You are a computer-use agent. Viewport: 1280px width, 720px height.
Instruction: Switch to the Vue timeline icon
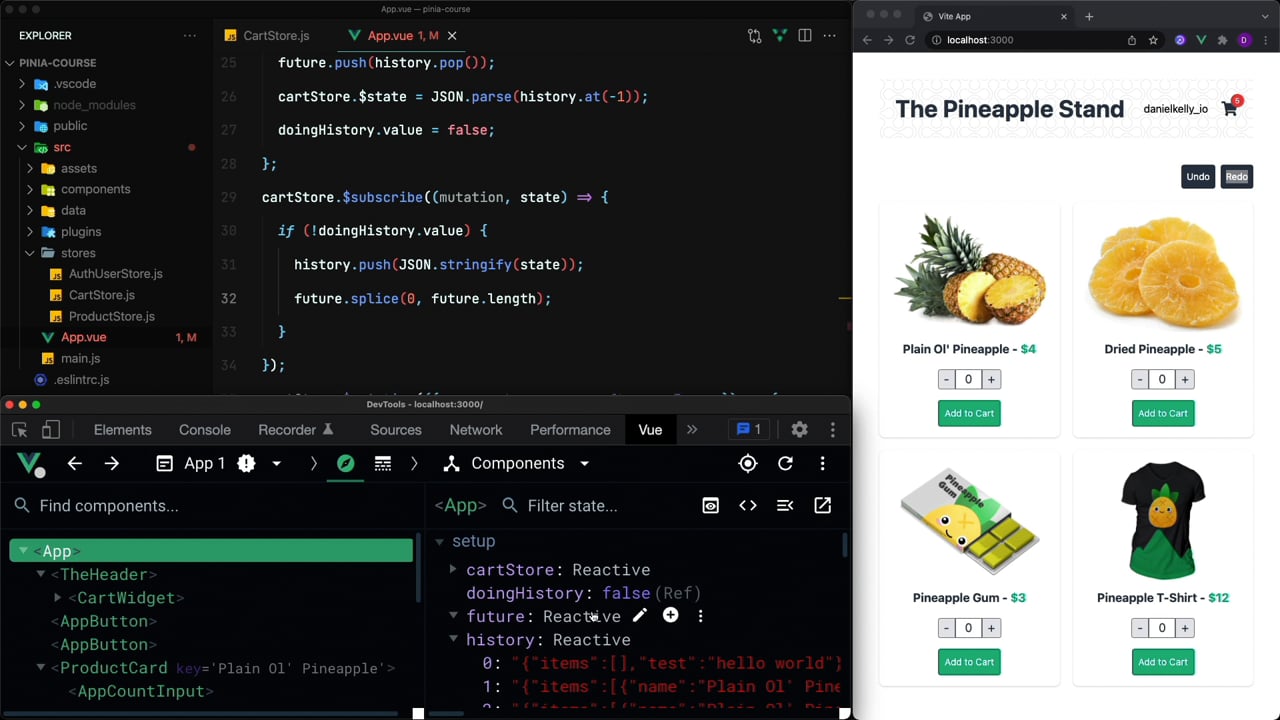pyautogui.click(x=382, y=464)
